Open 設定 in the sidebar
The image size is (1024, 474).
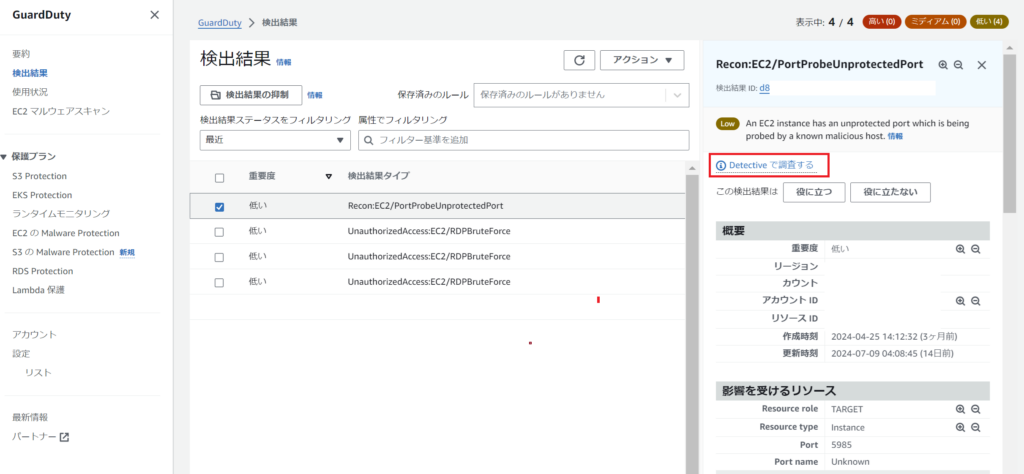(22, 353)
